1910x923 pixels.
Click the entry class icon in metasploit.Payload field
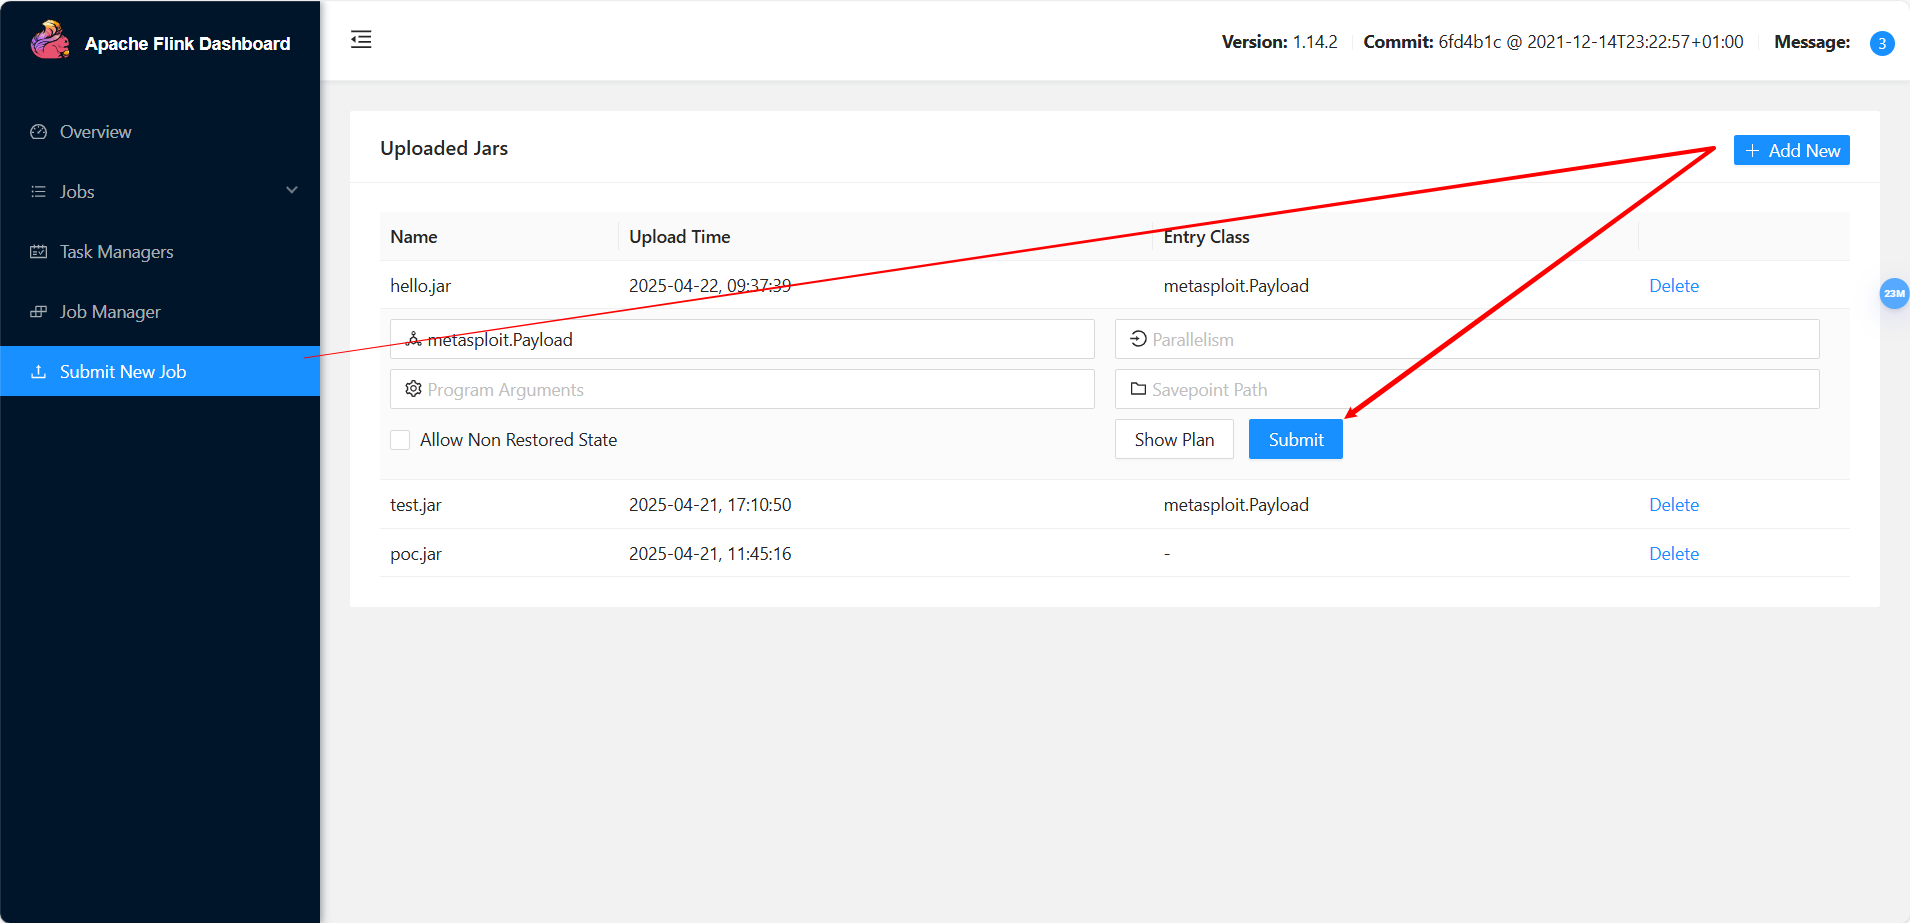click(413, 340)
